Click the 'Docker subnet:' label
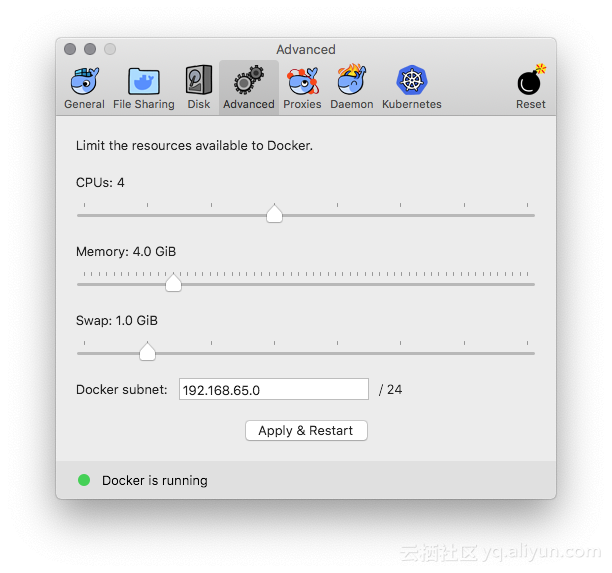Viewport: 612px width, 573px height. point(121,390)
